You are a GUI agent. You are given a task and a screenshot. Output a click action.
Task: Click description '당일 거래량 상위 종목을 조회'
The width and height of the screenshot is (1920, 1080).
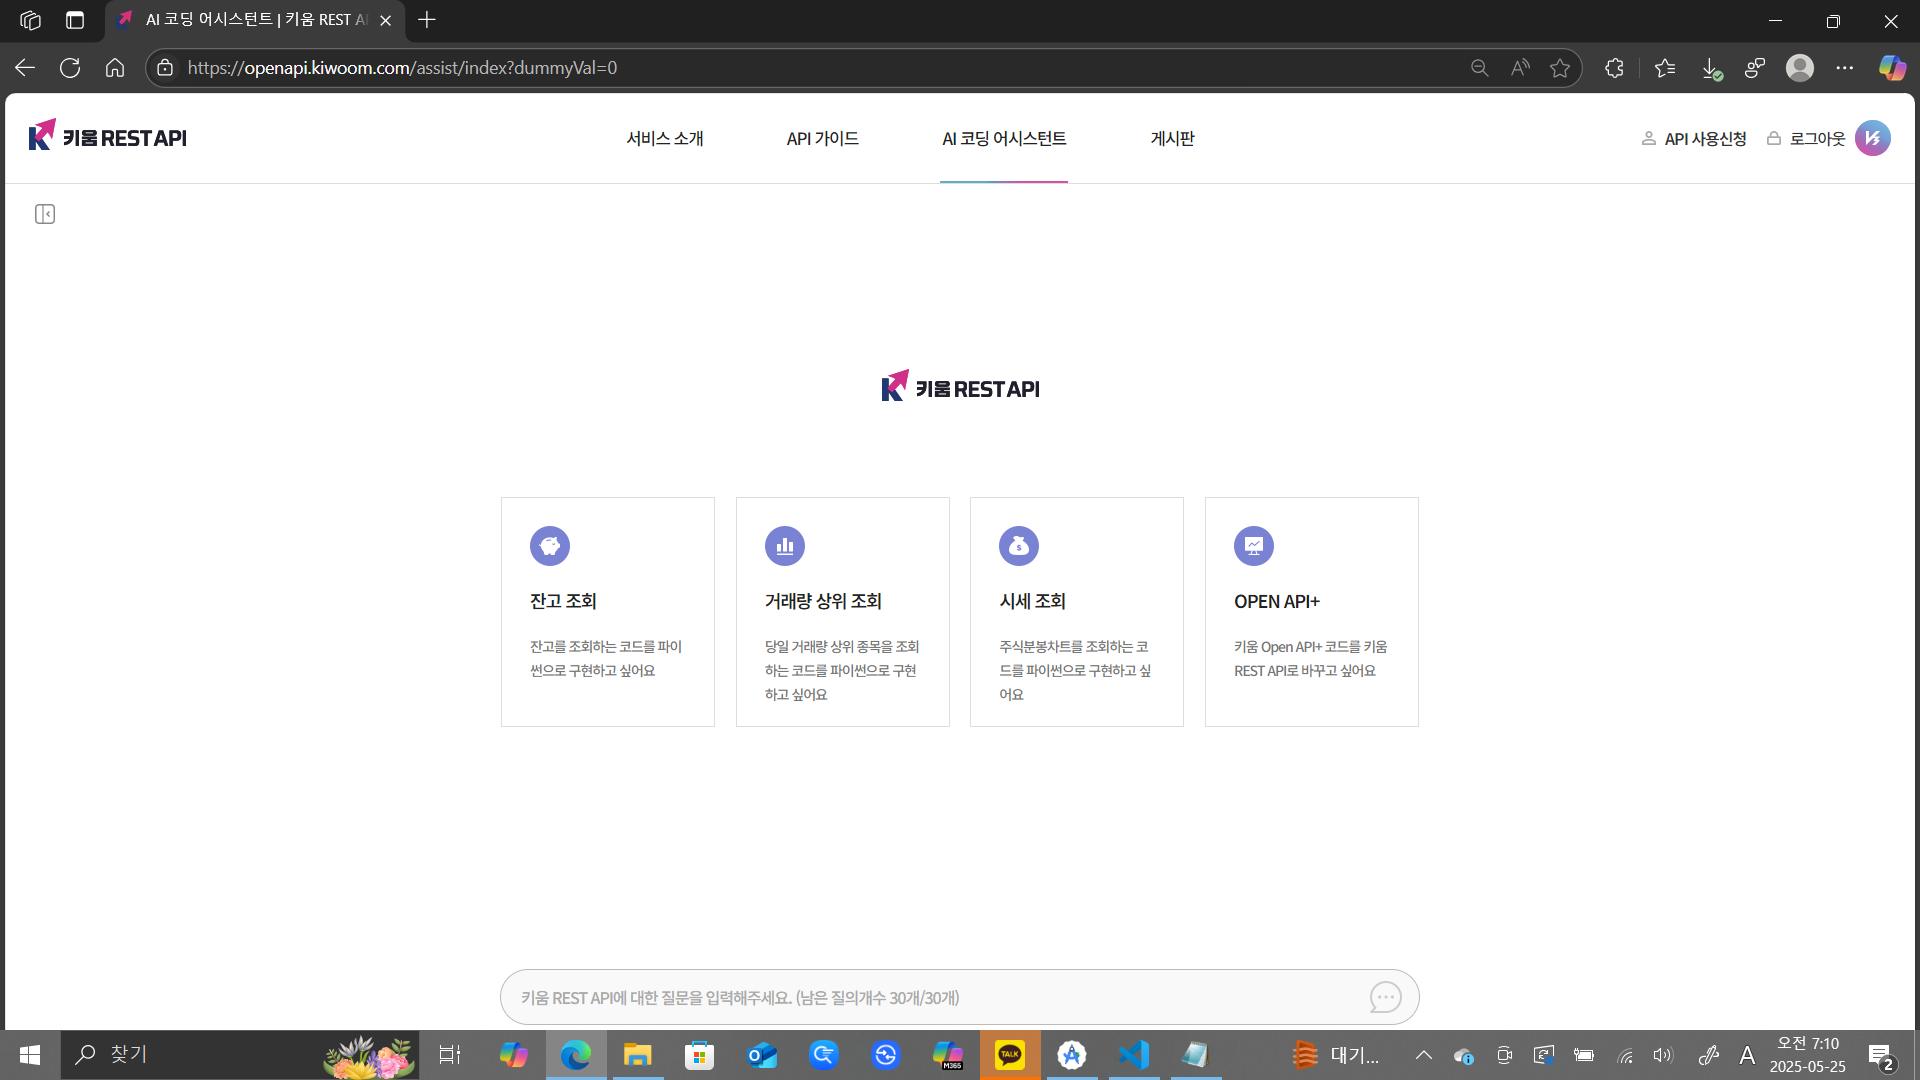[842, 647]
